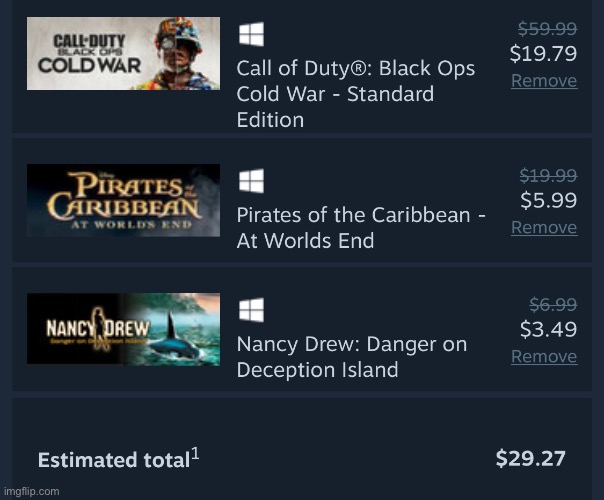Click the Windows icon above Call of Duty title
Screen dimensions: 604x500
click(251, 34)
